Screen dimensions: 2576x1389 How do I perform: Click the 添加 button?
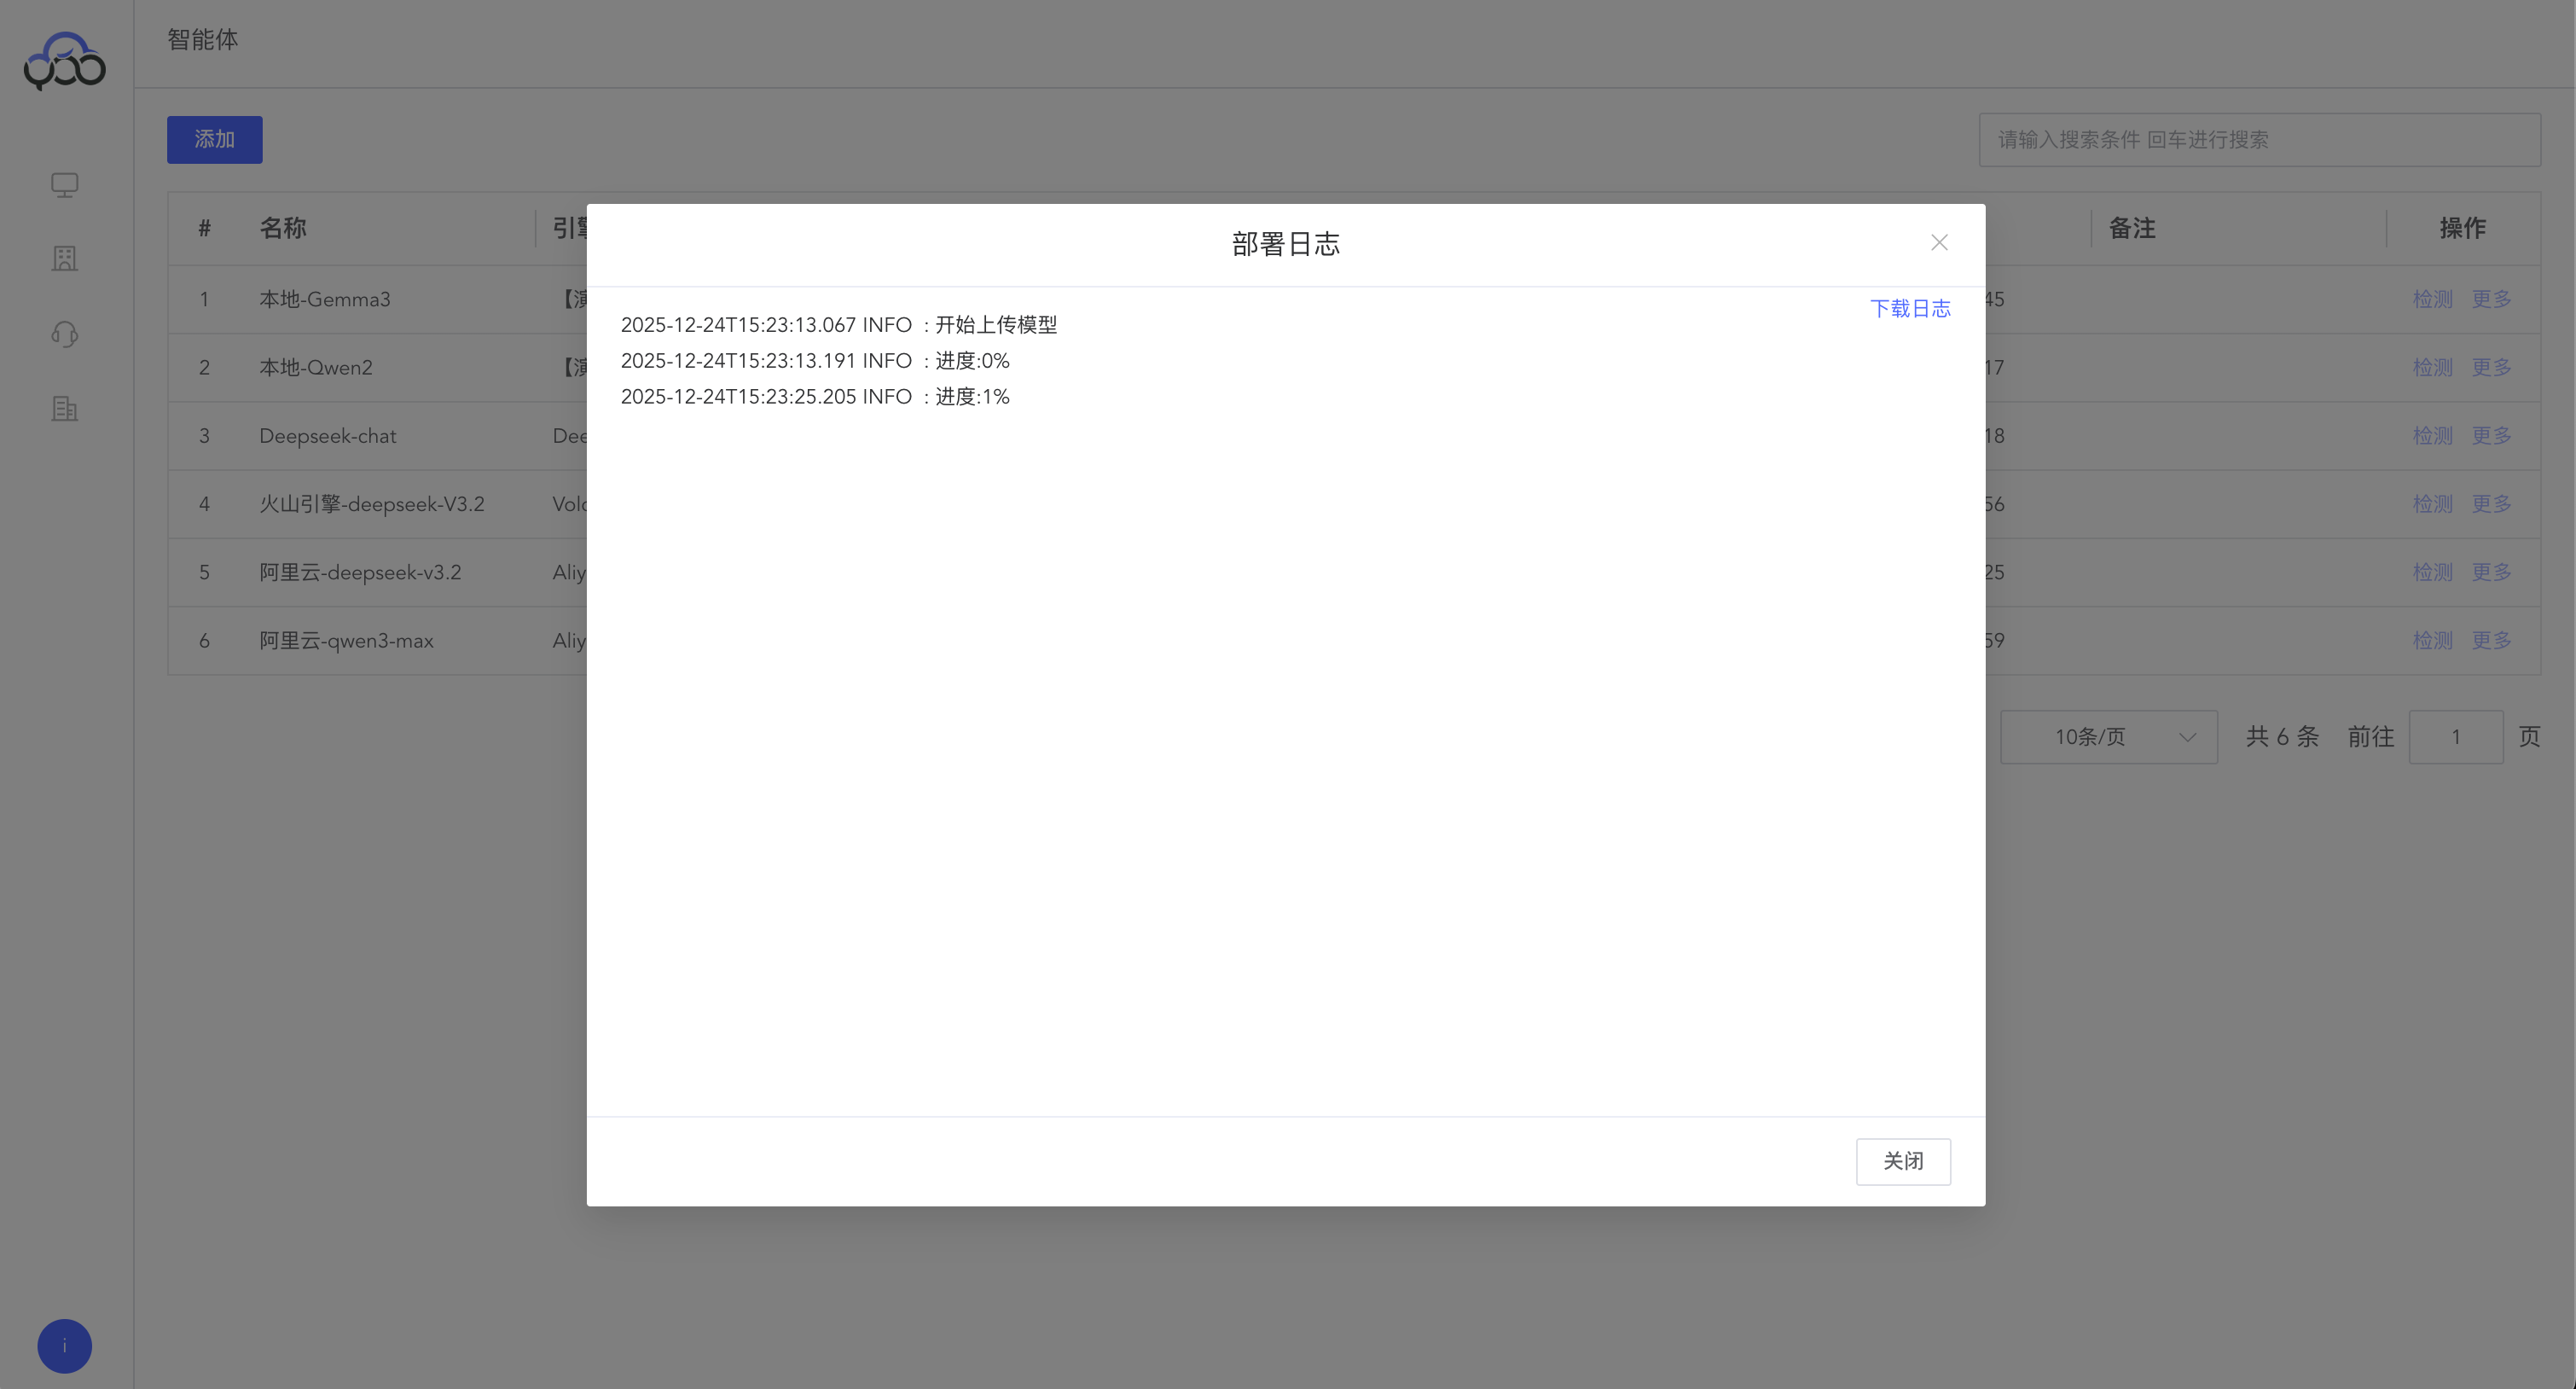tap(214, 139)
